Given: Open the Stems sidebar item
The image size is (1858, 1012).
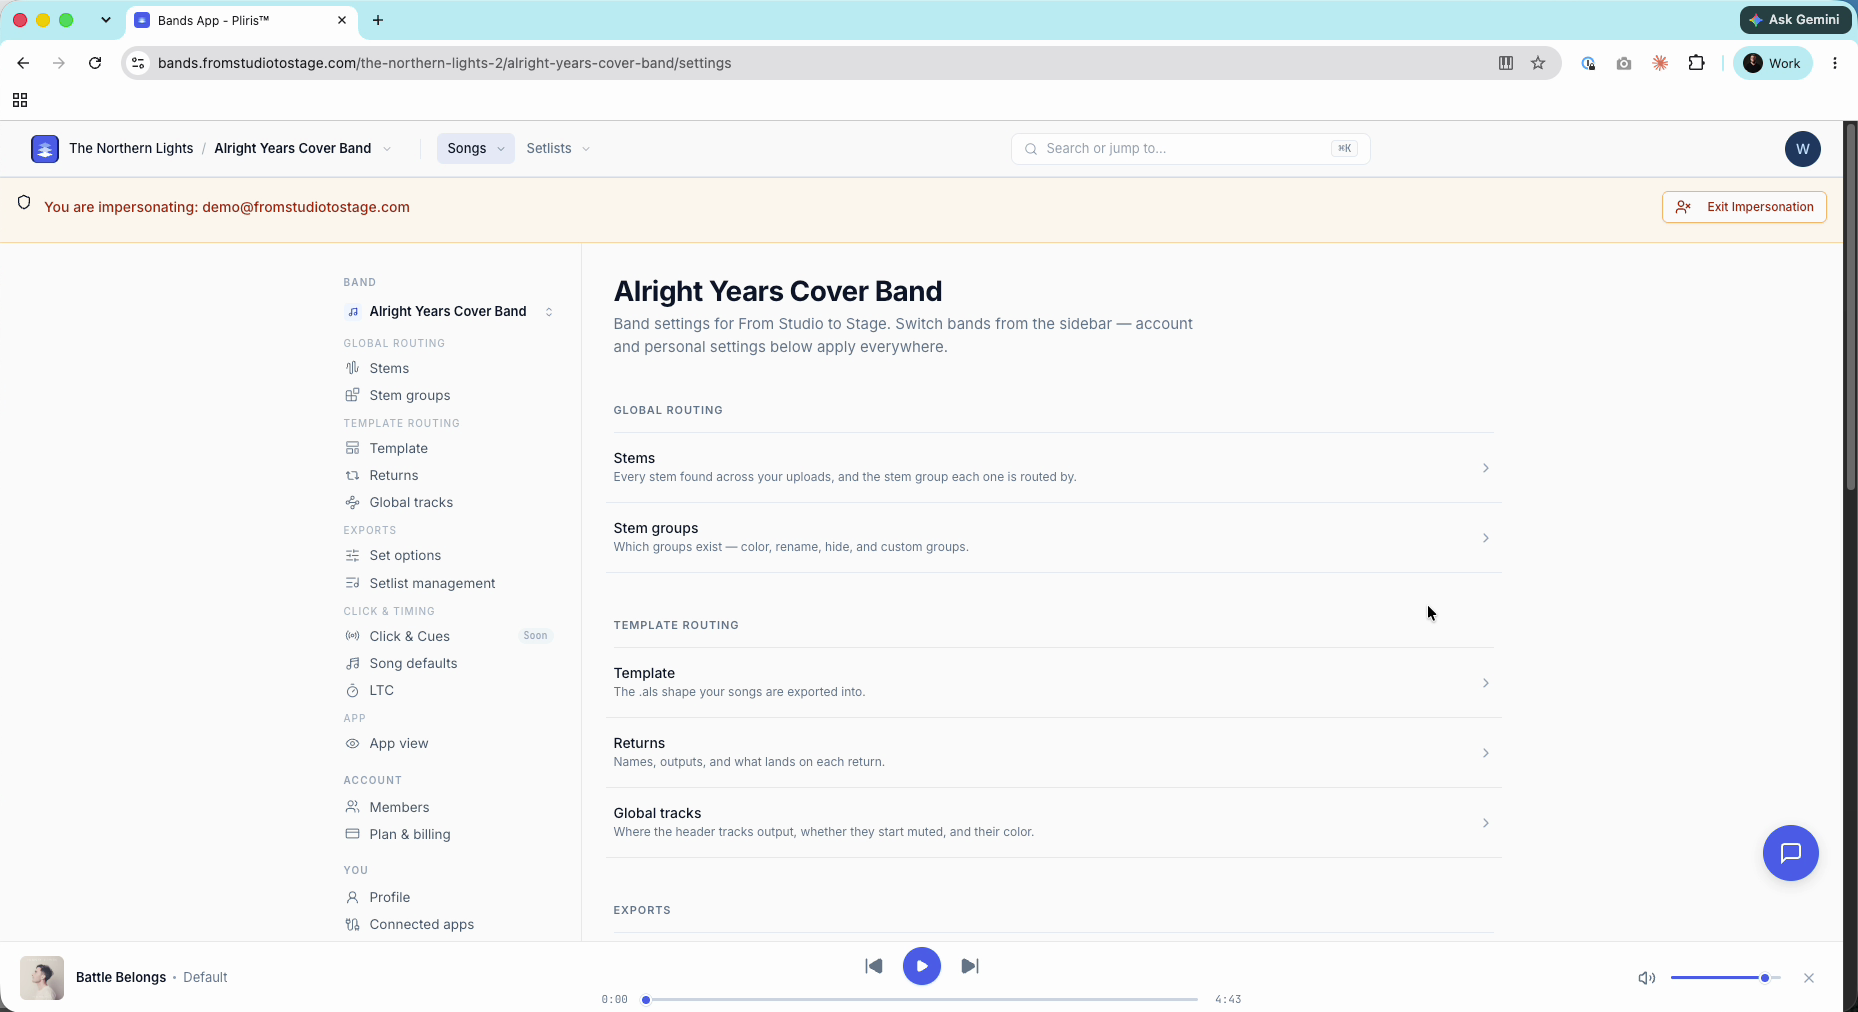Looking at the screenshot, I should [x=389, y=368].
